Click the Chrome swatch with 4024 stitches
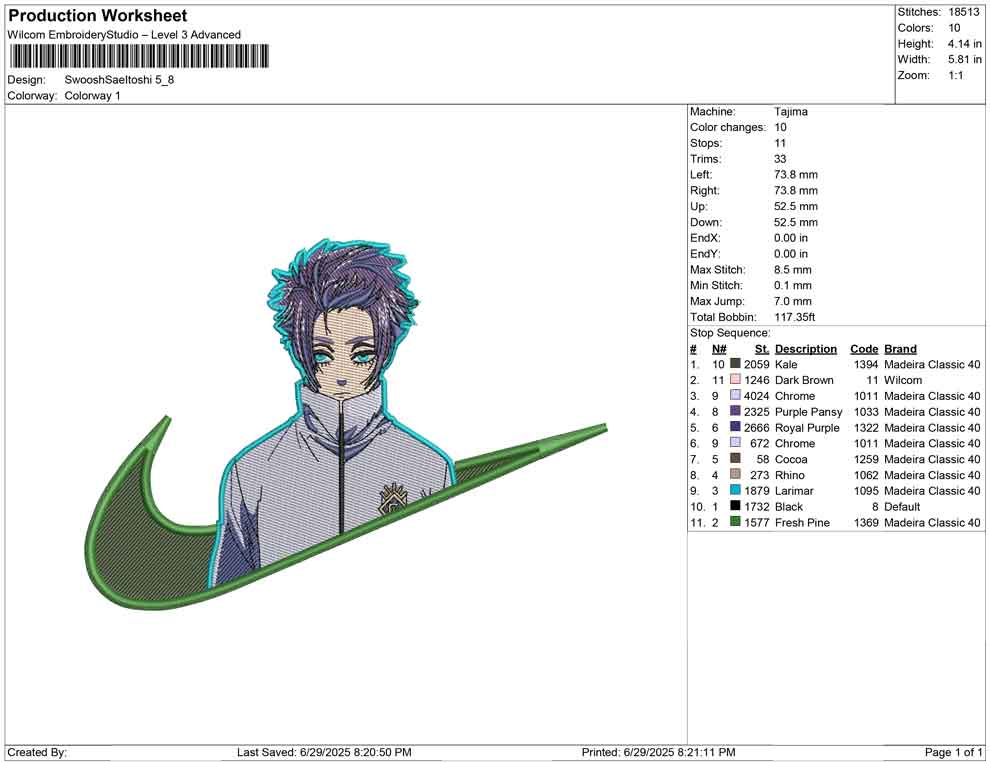The image size is (990, 762). pos(735,395)
